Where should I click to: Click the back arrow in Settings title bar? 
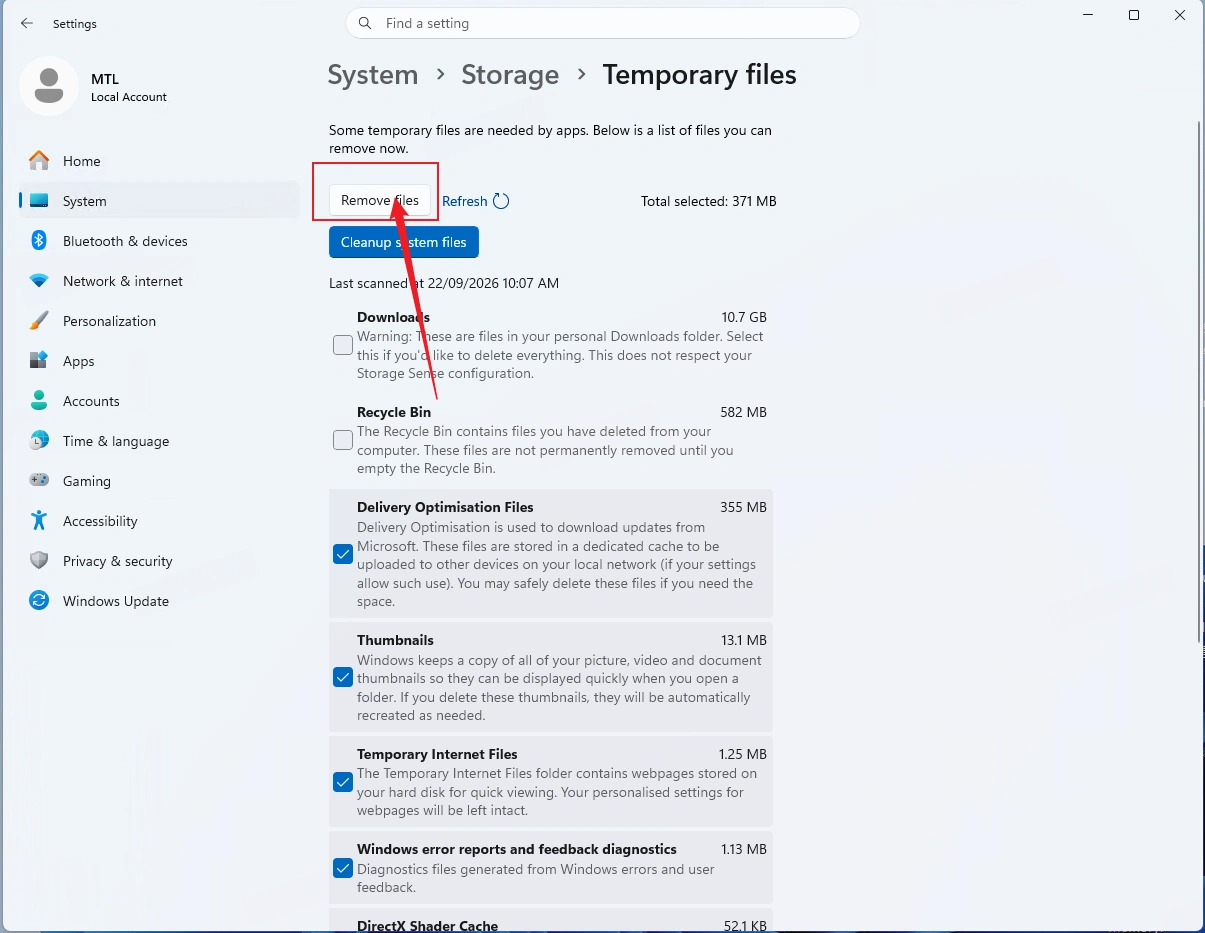click(x=27, y=23)
